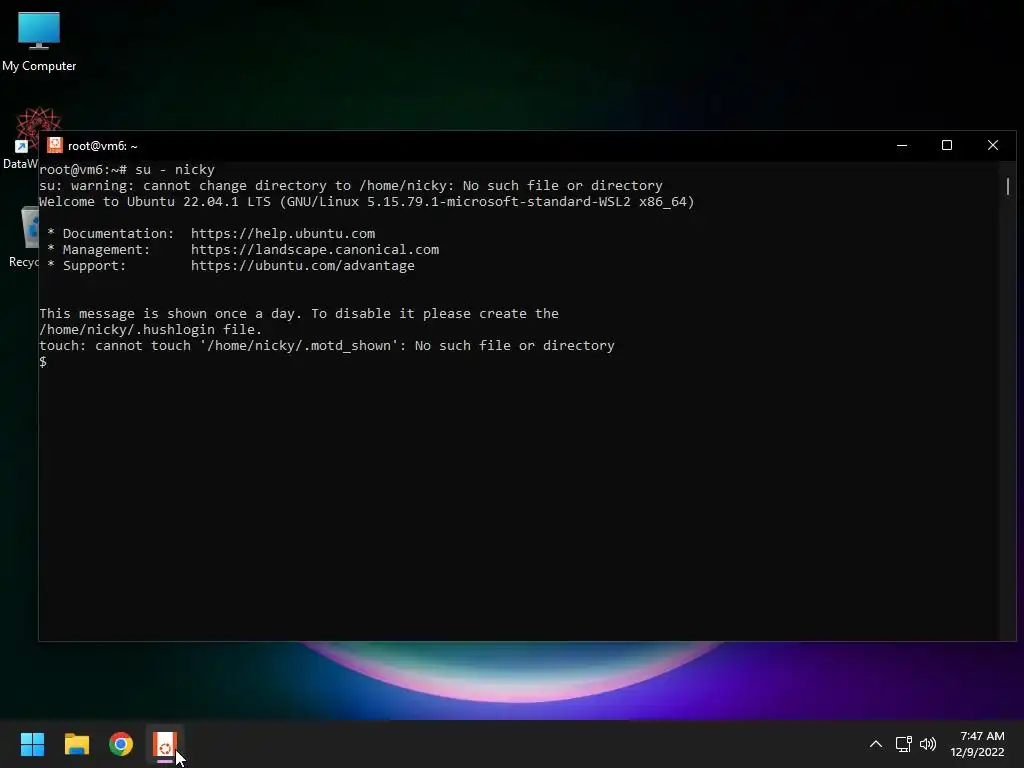Click the 'su: warning: cannot change directory' line
The image size is (1024, 768).
pyautogui.click(x=351, y=185)
